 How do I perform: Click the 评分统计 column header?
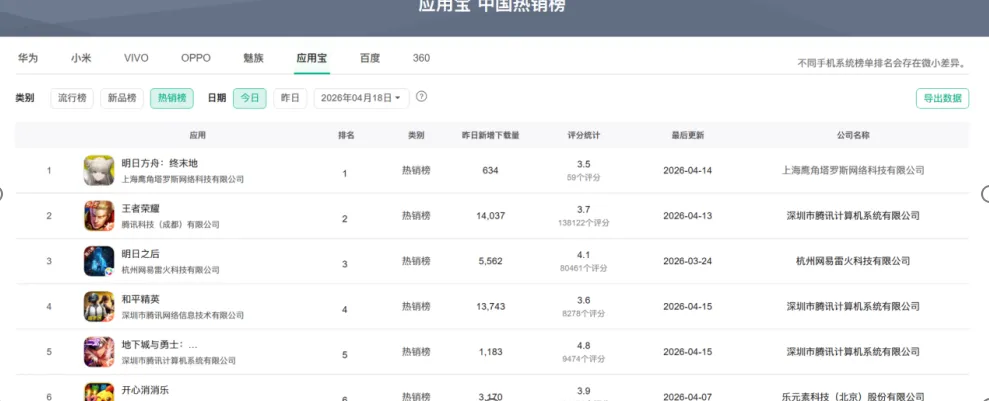583,136
